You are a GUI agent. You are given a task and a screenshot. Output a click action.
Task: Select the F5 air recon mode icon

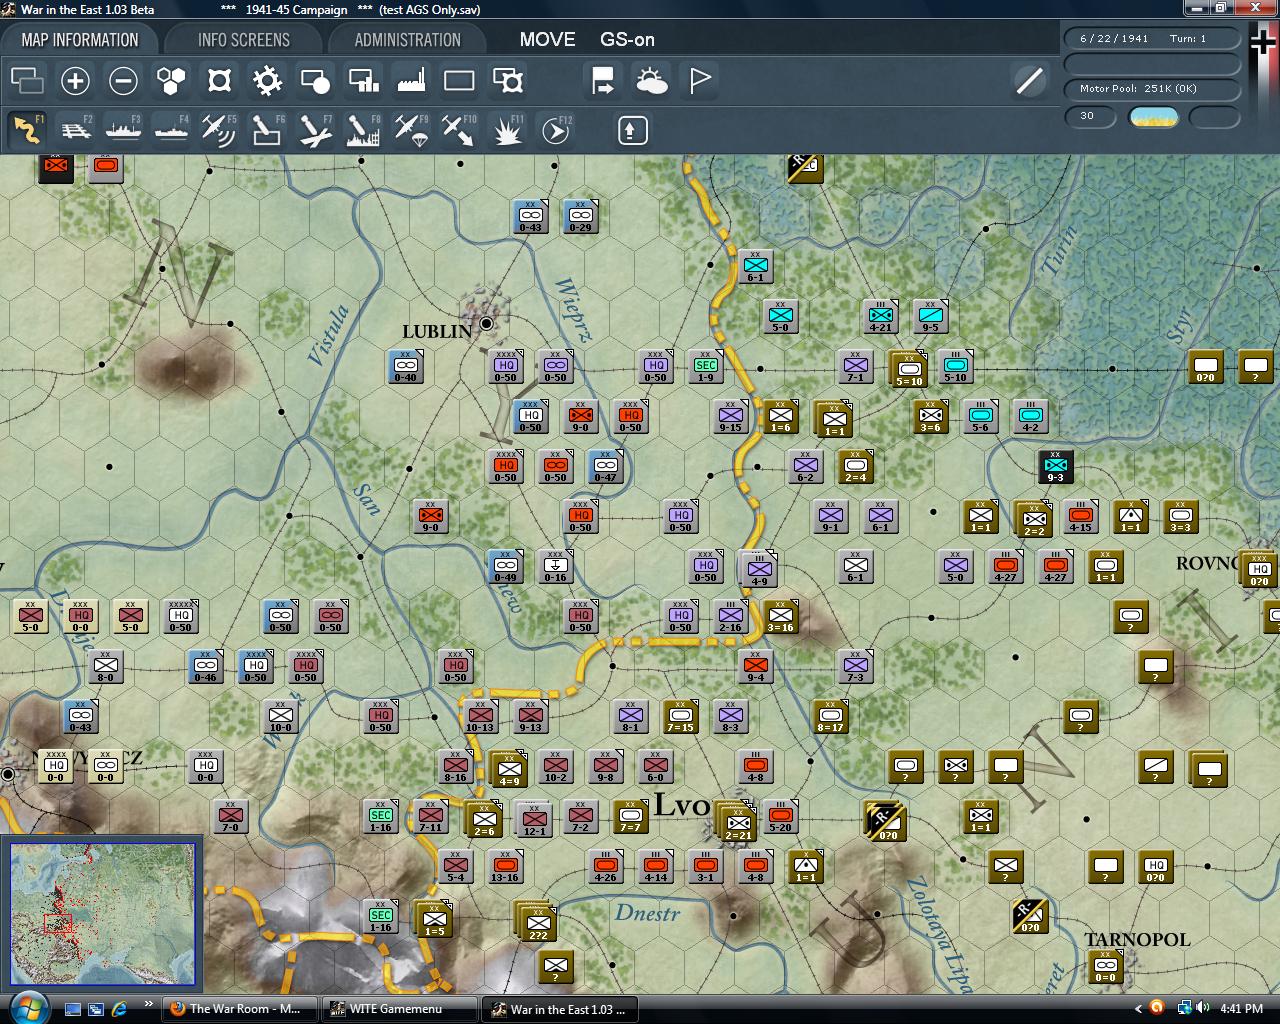219,130
